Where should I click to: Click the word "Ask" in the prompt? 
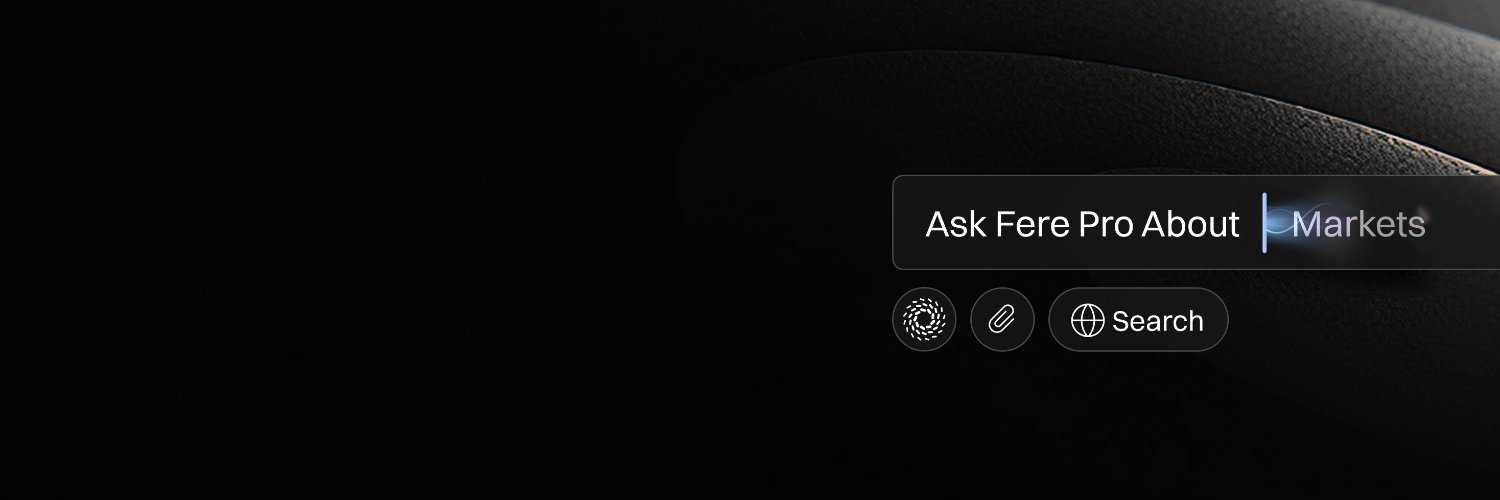pos(957,224)
